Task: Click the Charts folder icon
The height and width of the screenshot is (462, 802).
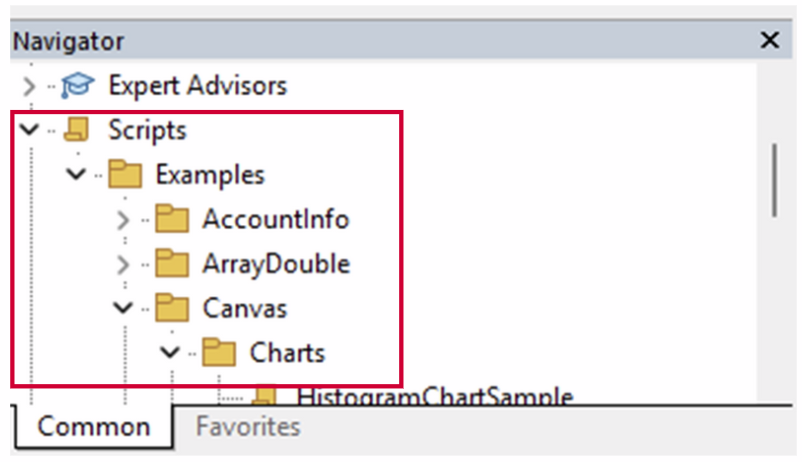Action: (219, 352)
